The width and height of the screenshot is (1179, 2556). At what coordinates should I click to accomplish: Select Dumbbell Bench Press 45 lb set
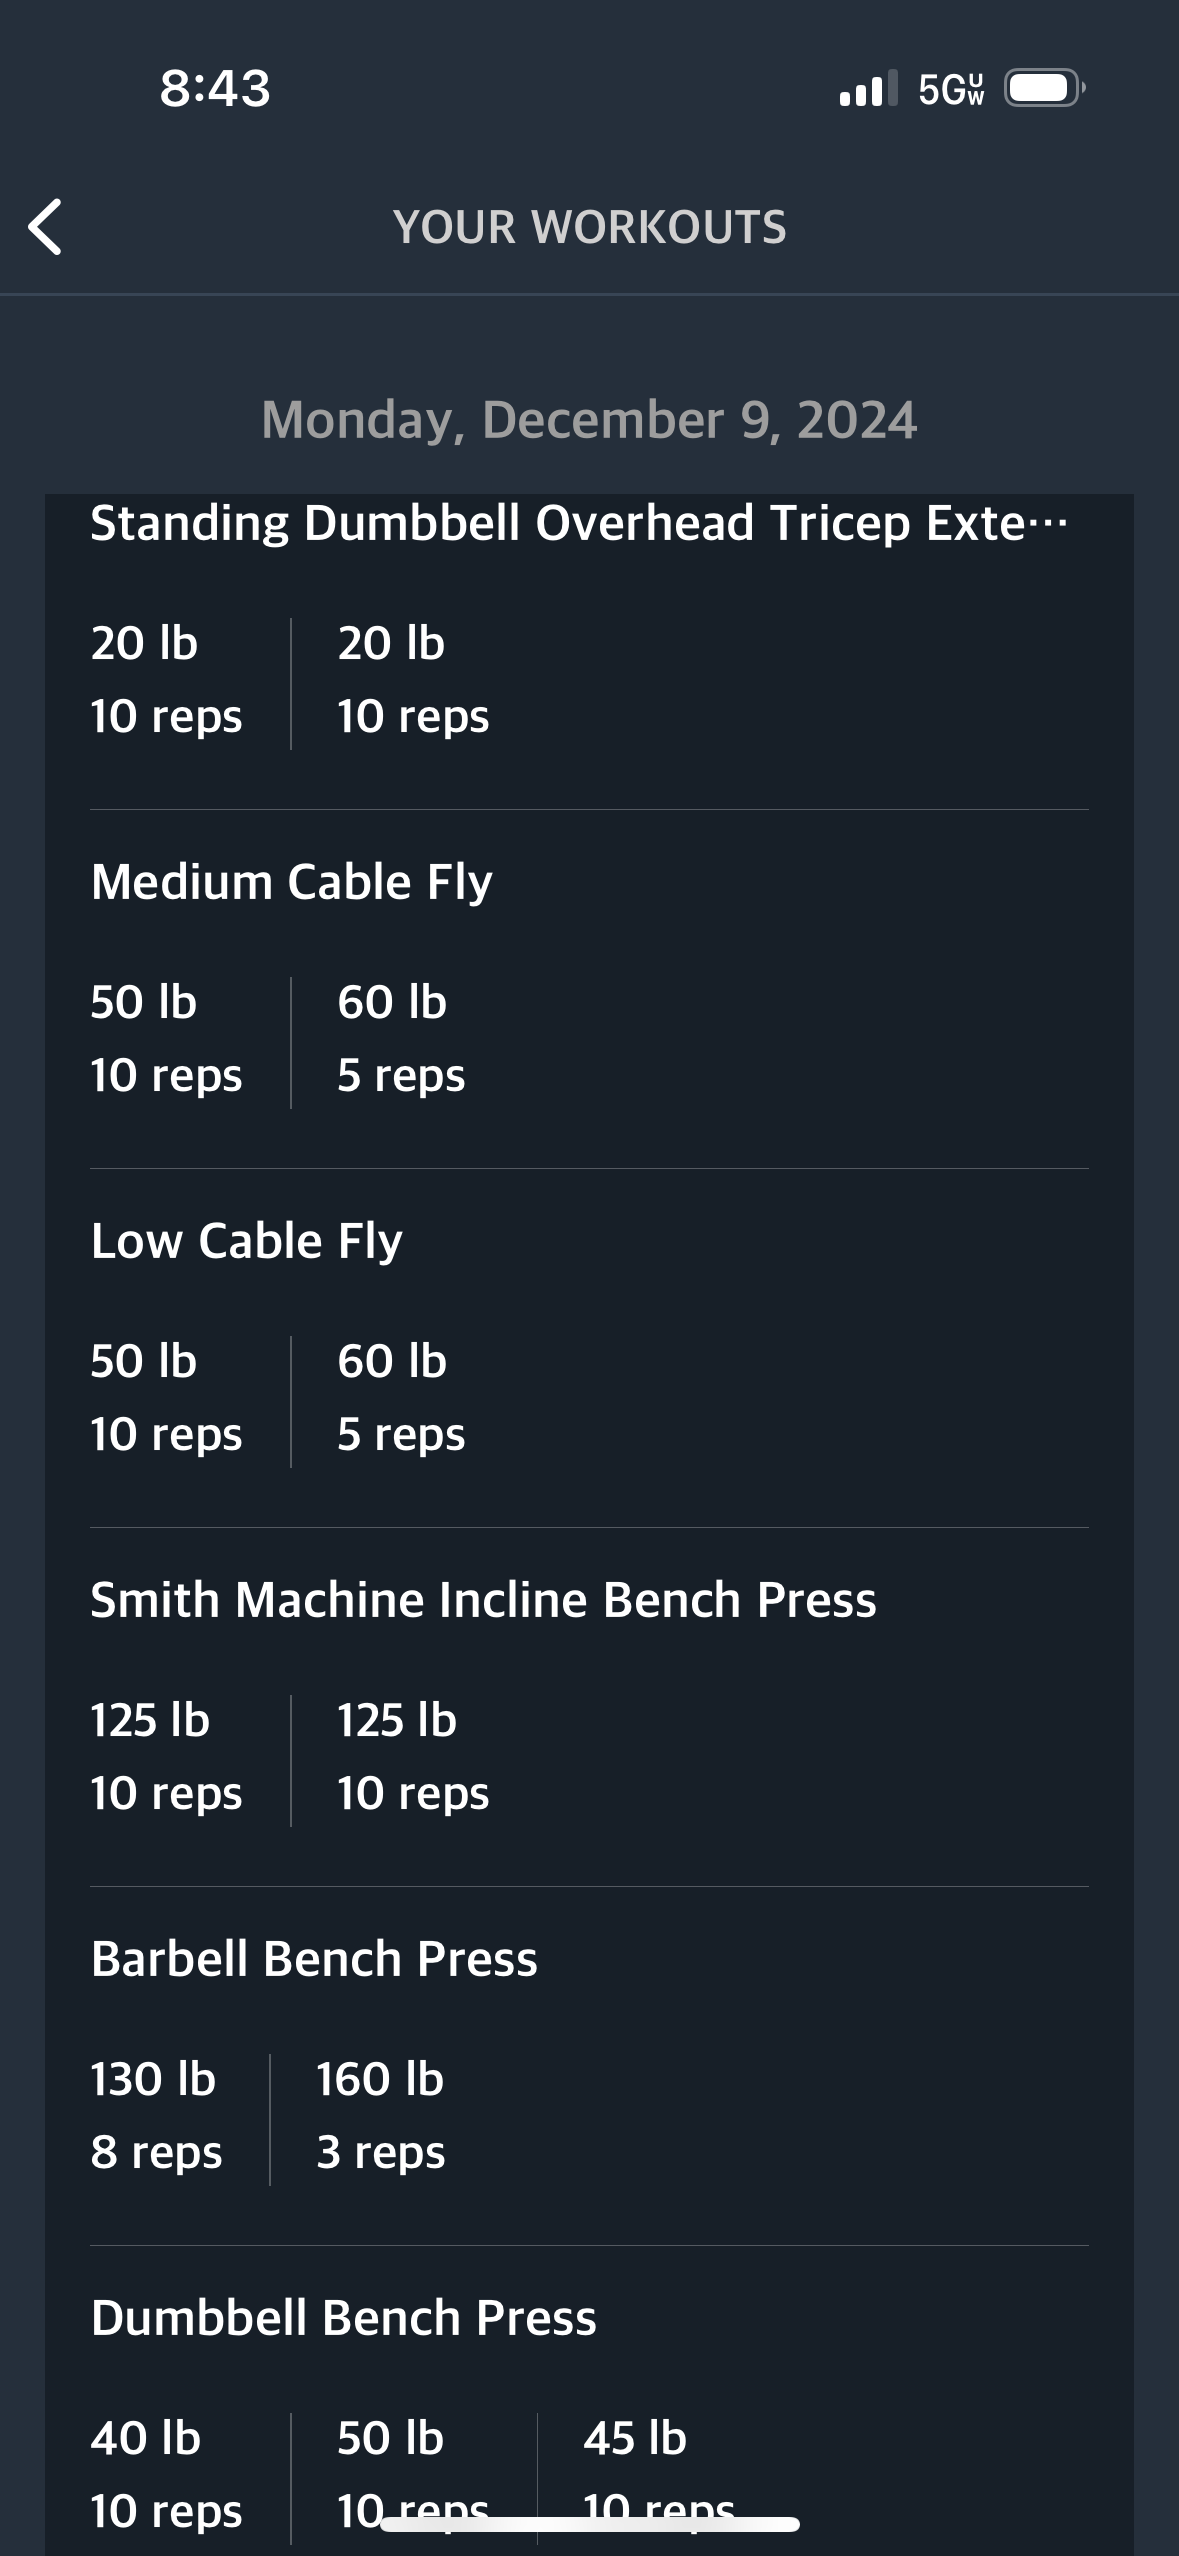click(659, 2475)
